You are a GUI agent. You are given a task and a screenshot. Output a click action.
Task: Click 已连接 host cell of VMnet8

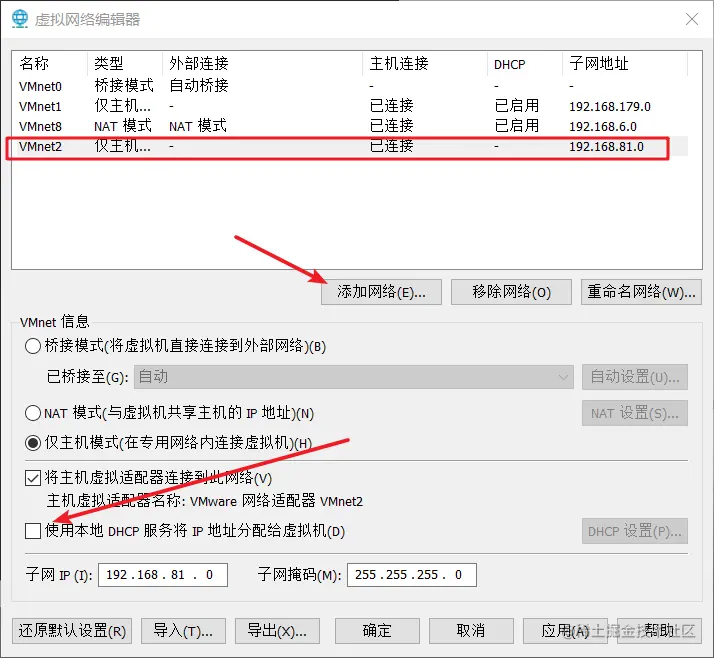pyautogui.click(x=392, y=126)
